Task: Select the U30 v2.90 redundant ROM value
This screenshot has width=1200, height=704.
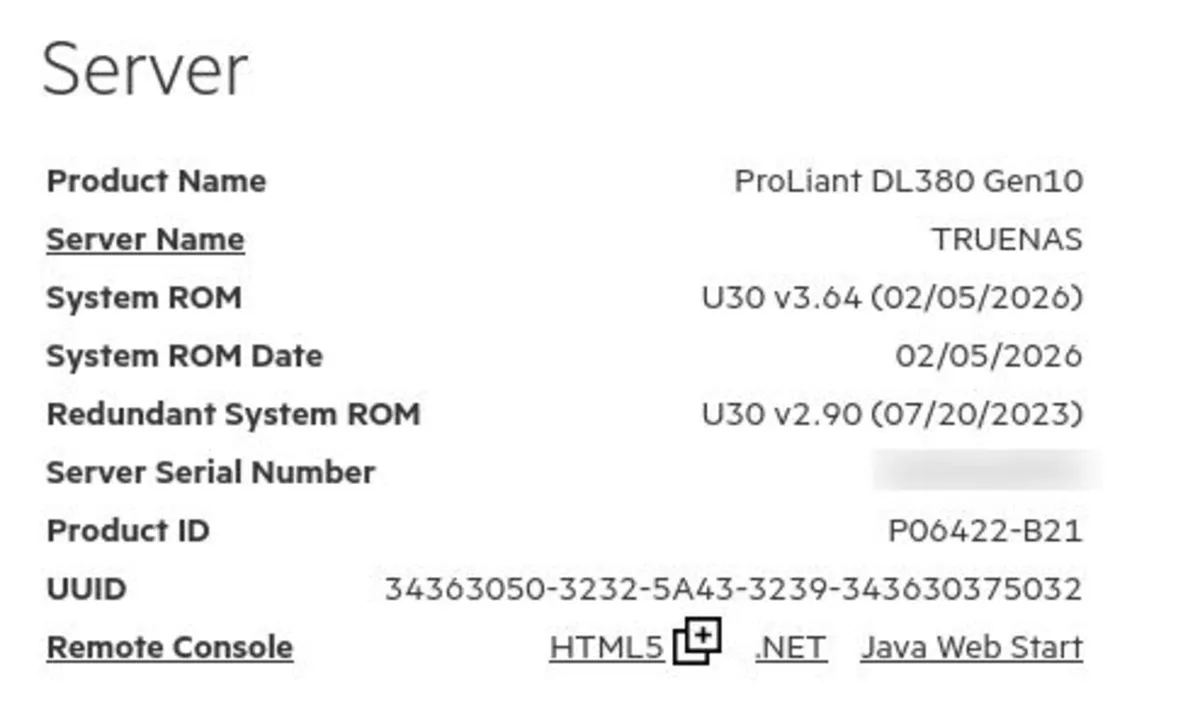Action: coord(893,413)
